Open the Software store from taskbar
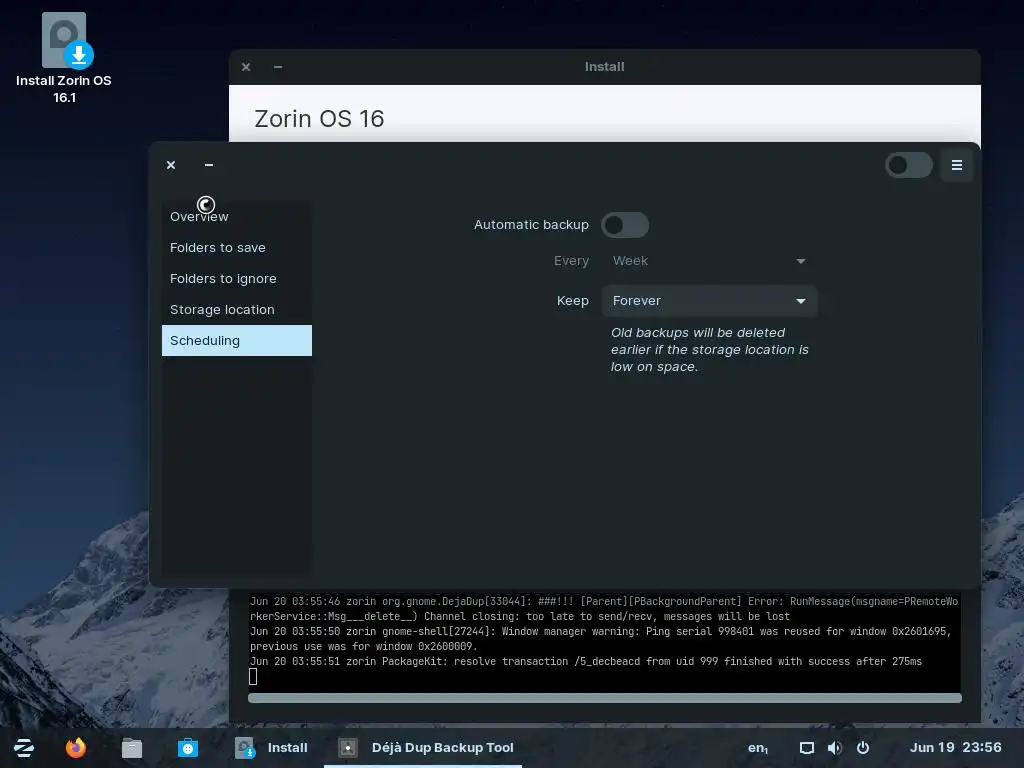1024x768 pixels. [x=188, y=748]
